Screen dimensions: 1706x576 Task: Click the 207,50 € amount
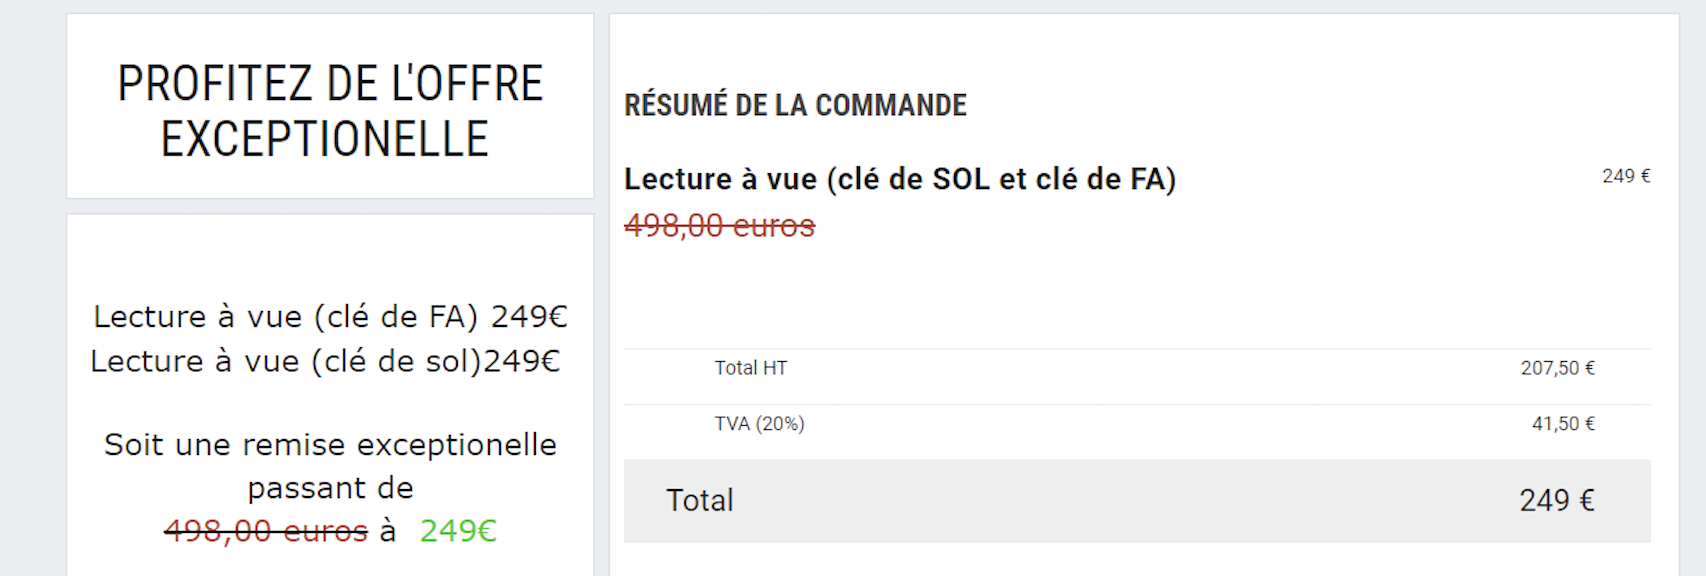[1557, 368]
